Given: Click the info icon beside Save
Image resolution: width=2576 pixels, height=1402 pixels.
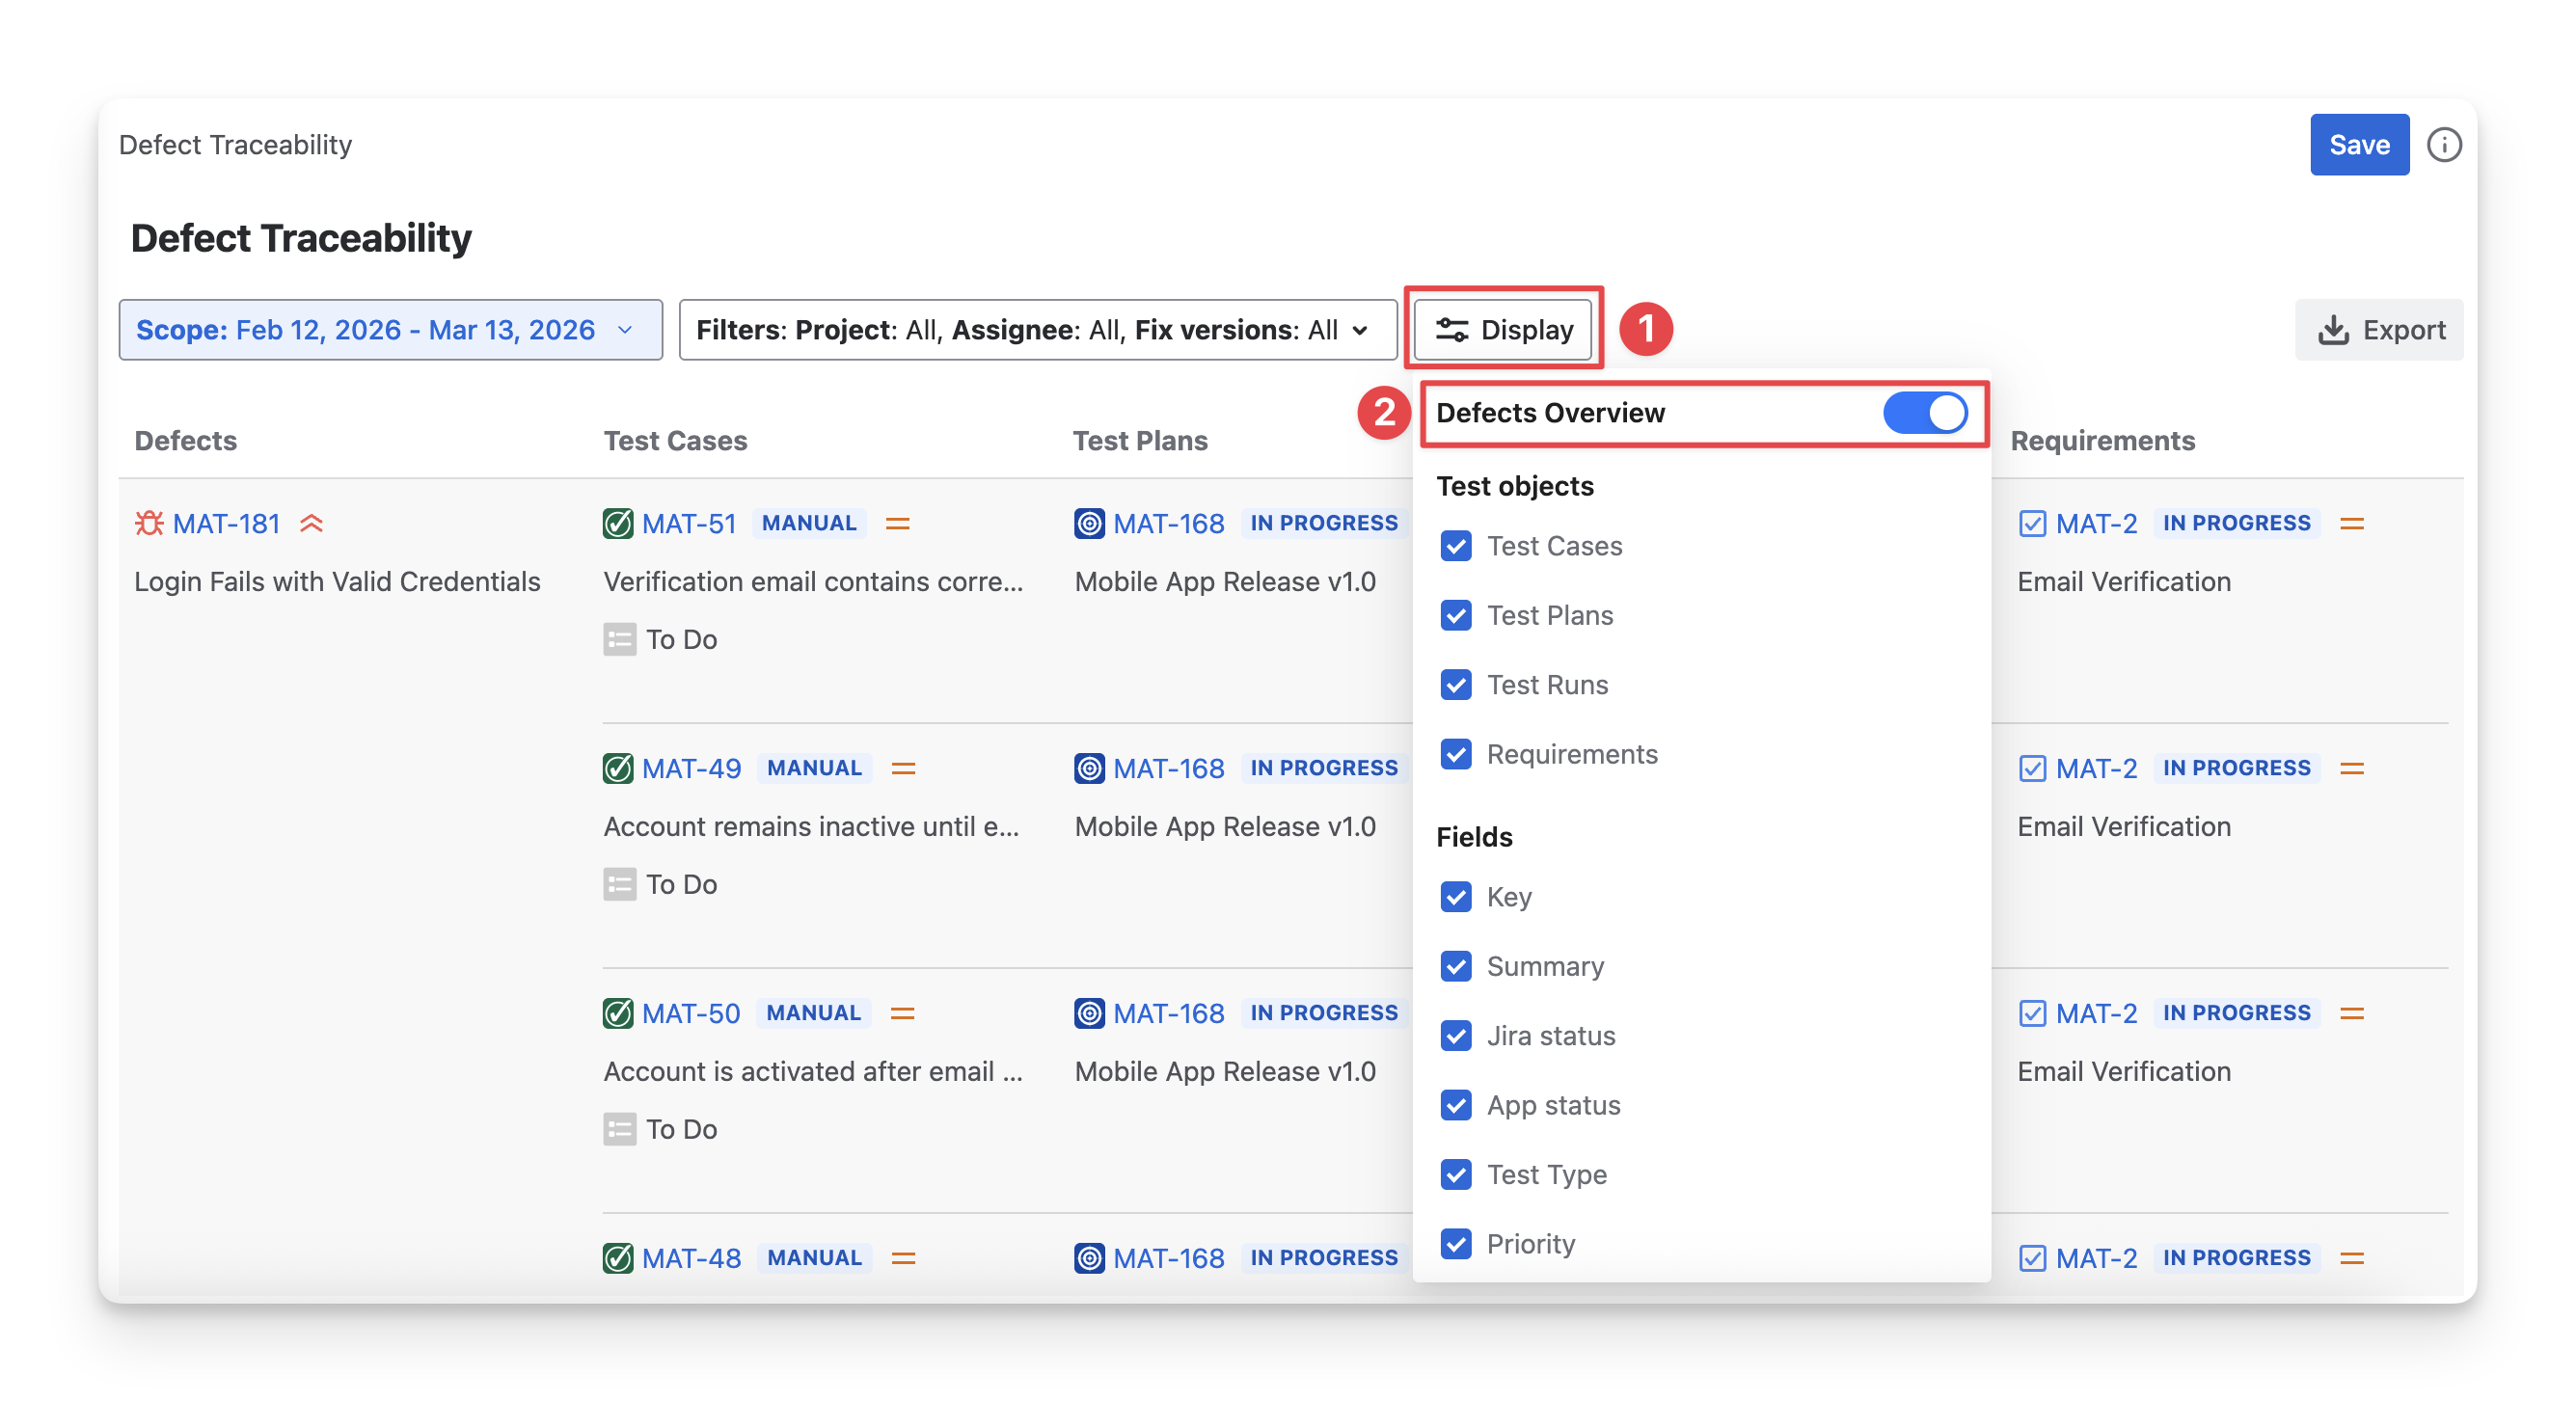Looking at the screenshot, I should tap(2443, 145).
